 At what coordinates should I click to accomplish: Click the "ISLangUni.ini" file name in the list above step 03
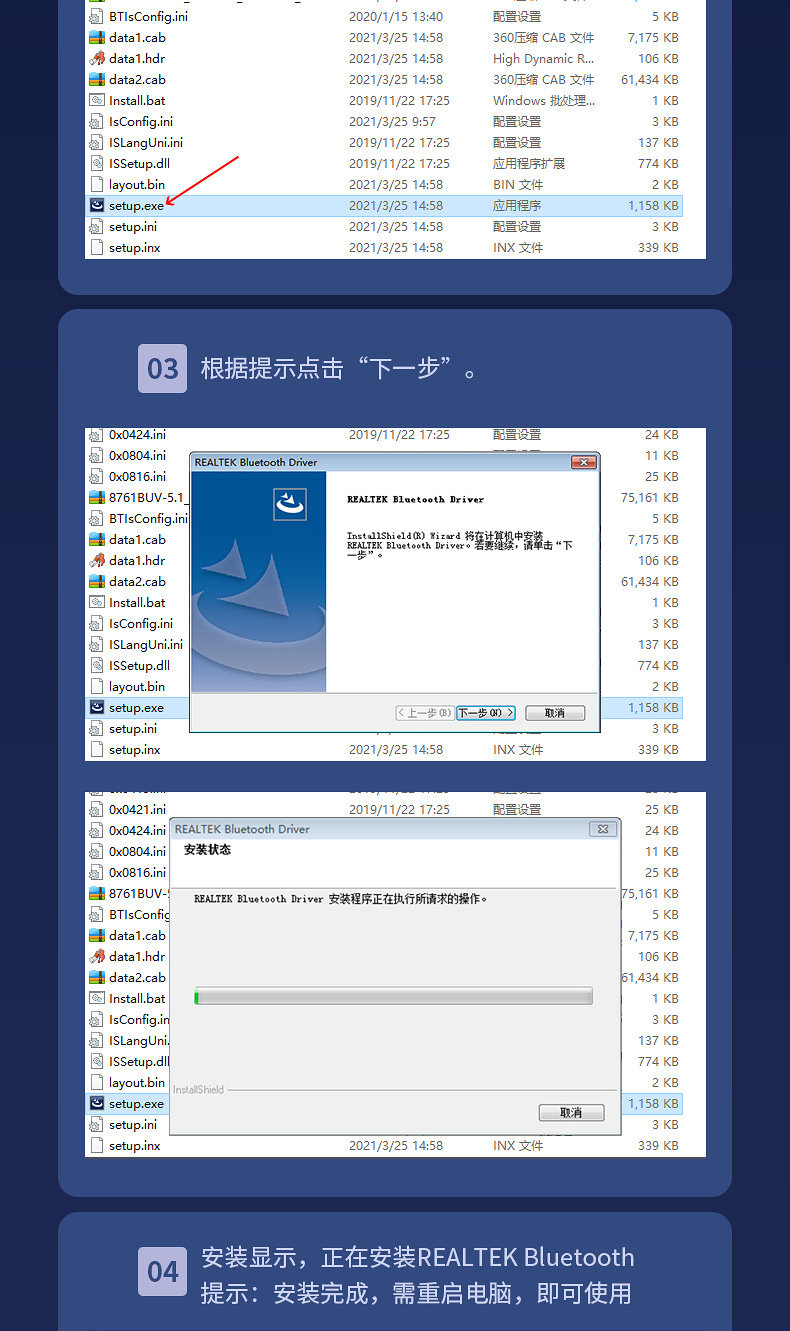point(146,142)
